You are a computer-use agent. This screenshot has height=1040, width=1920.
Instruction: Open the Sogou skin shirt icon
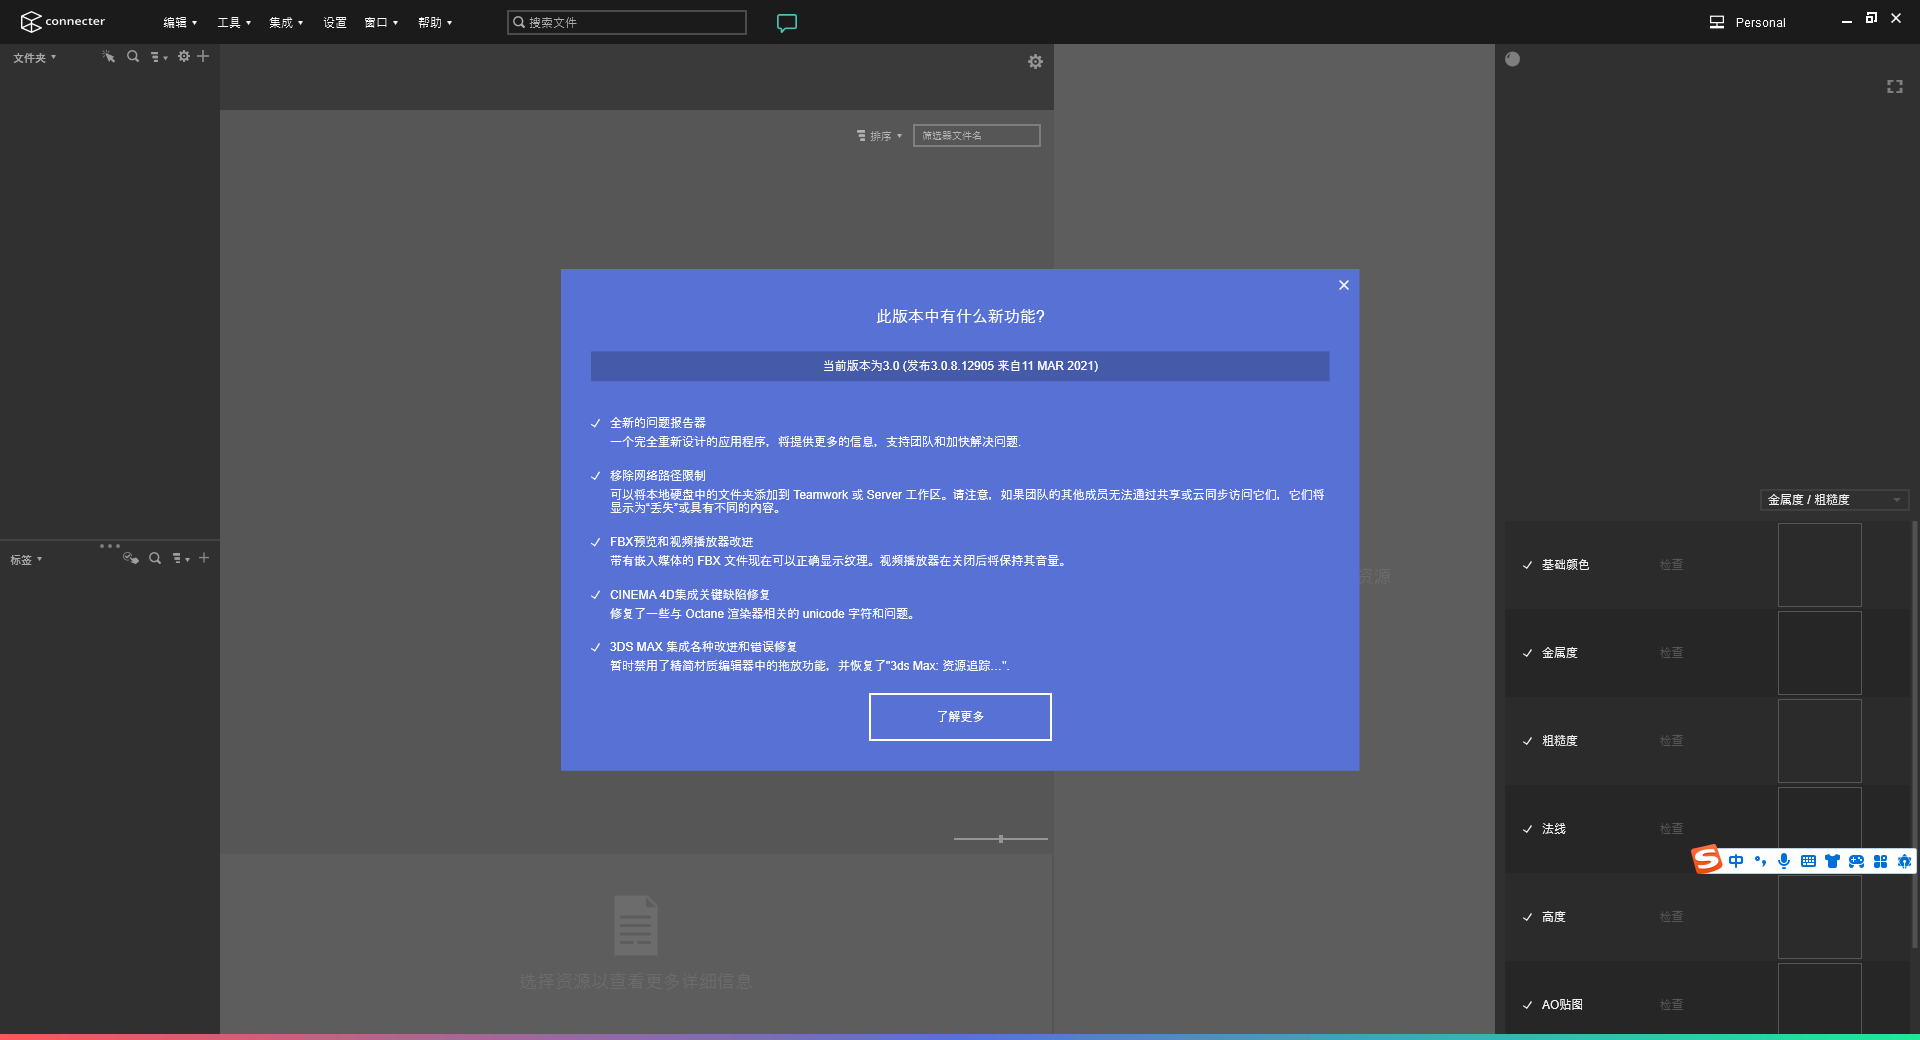point(1832,861)
